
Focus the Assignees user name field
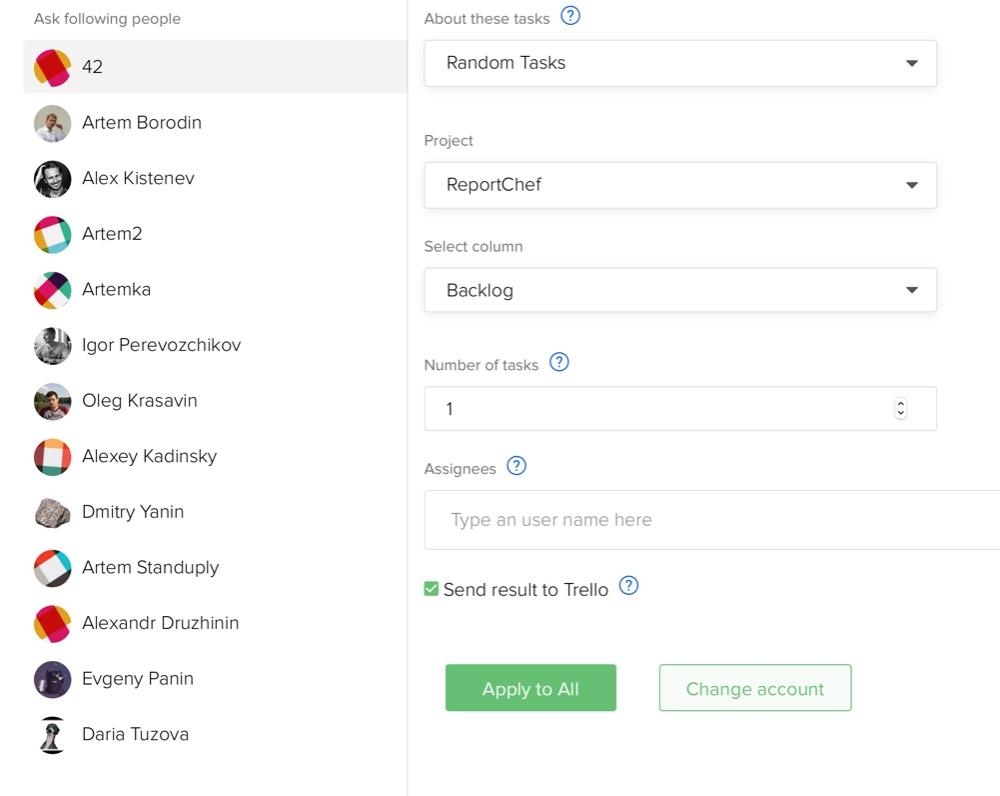pyautogui.click(x=712, y=520)
